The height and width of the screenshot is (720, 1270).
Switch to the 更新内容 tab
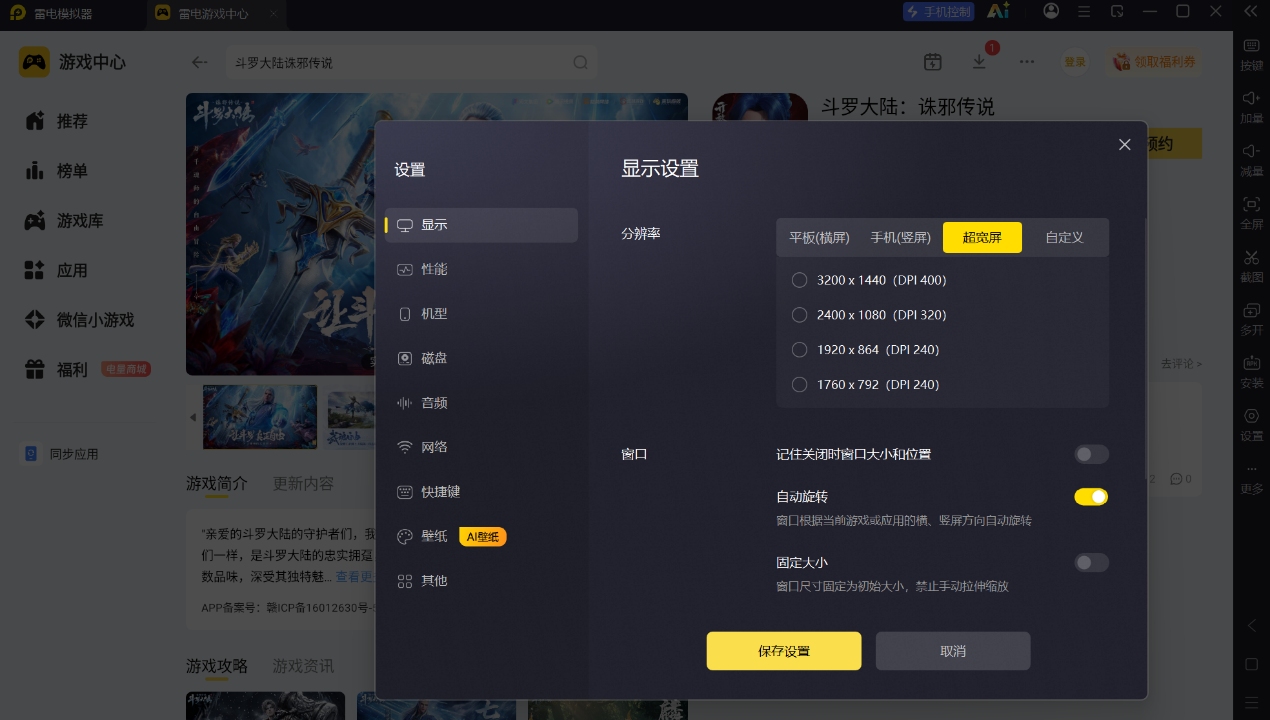pos(303,484)
